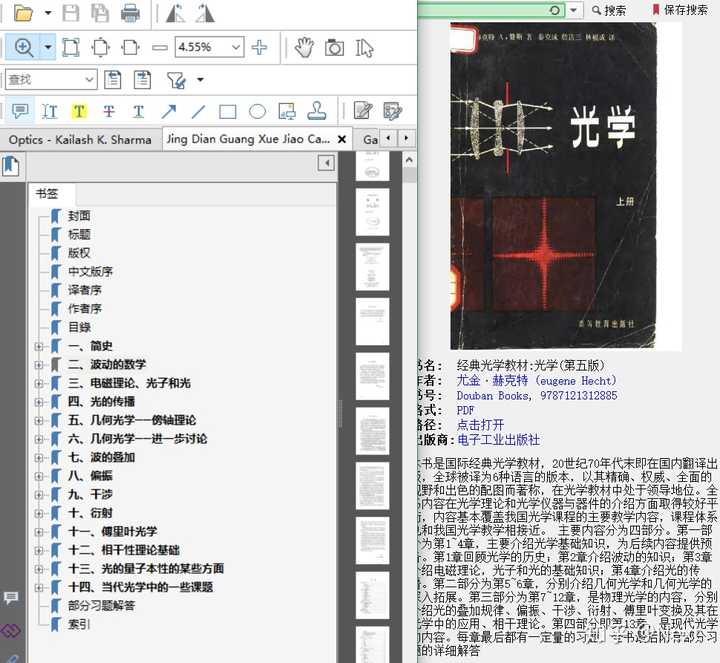Open the Douban Books ISBN link
This screenshot has height=663, width=720.
click(537, 395)
